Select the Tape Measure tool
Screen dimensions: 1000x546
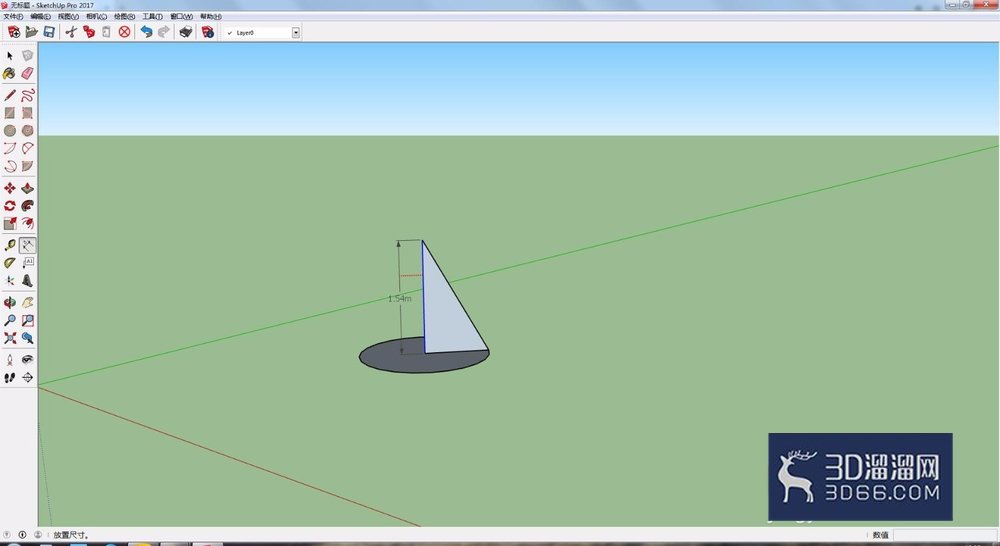pos(10,246)
